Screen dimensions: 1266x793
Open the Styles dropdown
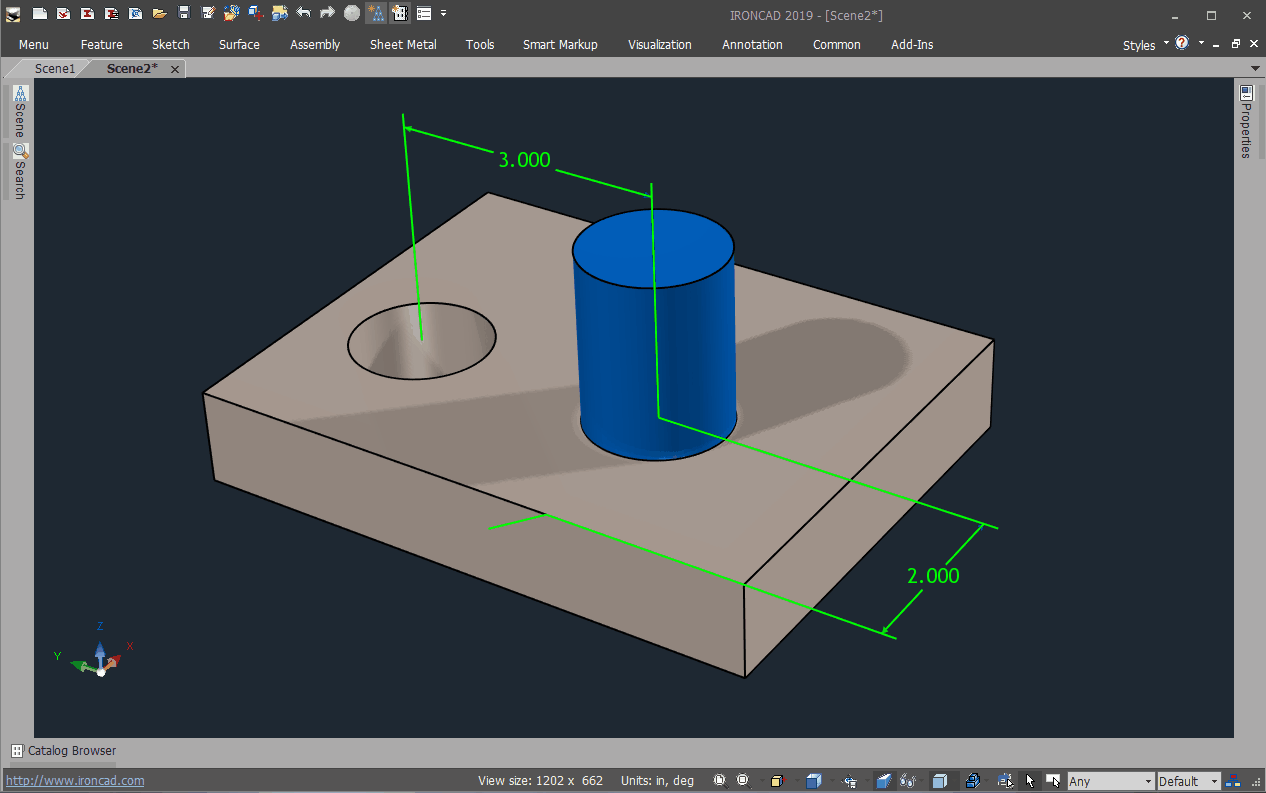[1145, 45]
